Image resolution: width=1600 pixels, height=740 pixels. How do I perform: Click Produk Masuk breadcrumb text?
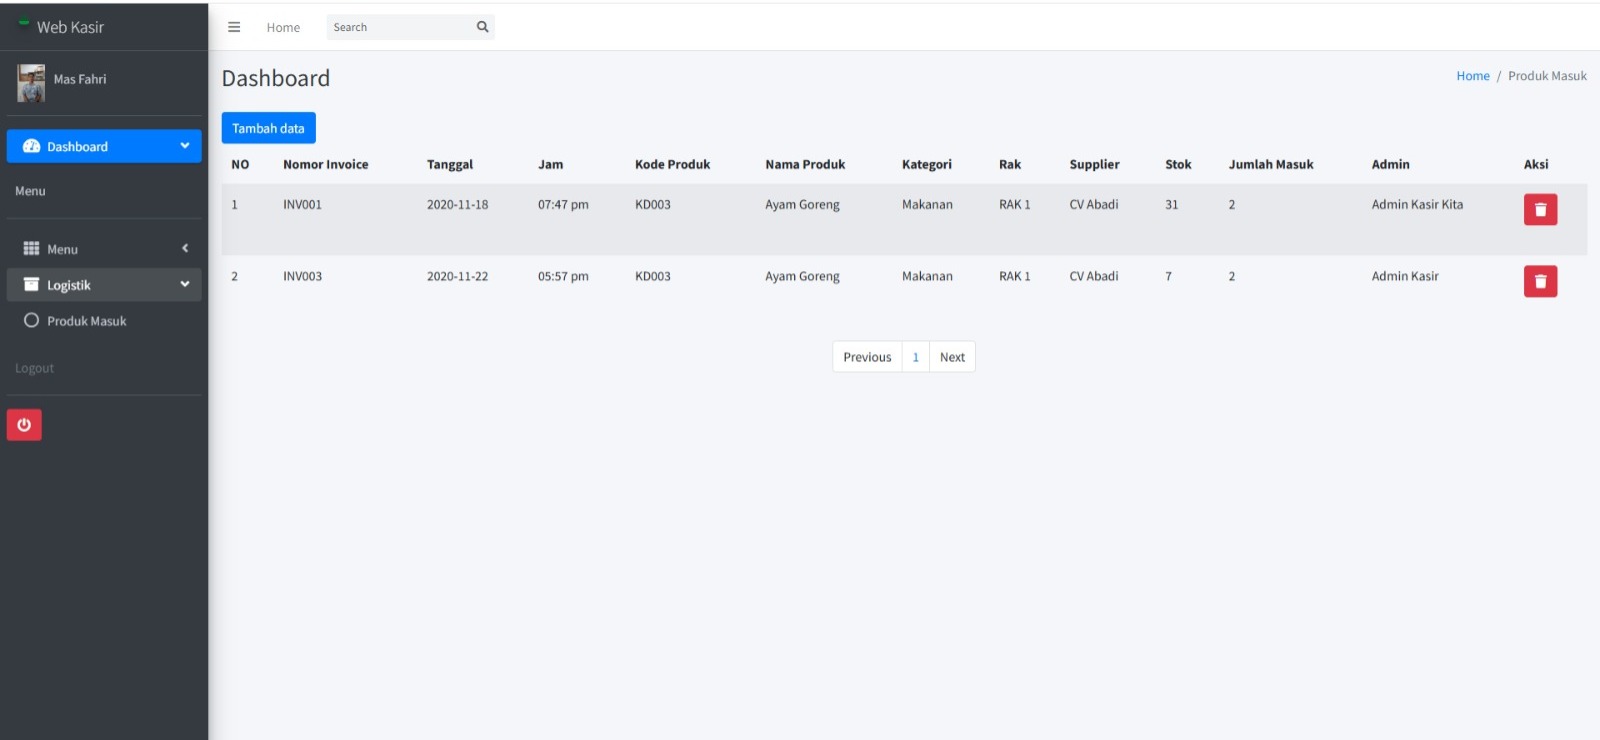[1547, 76]
